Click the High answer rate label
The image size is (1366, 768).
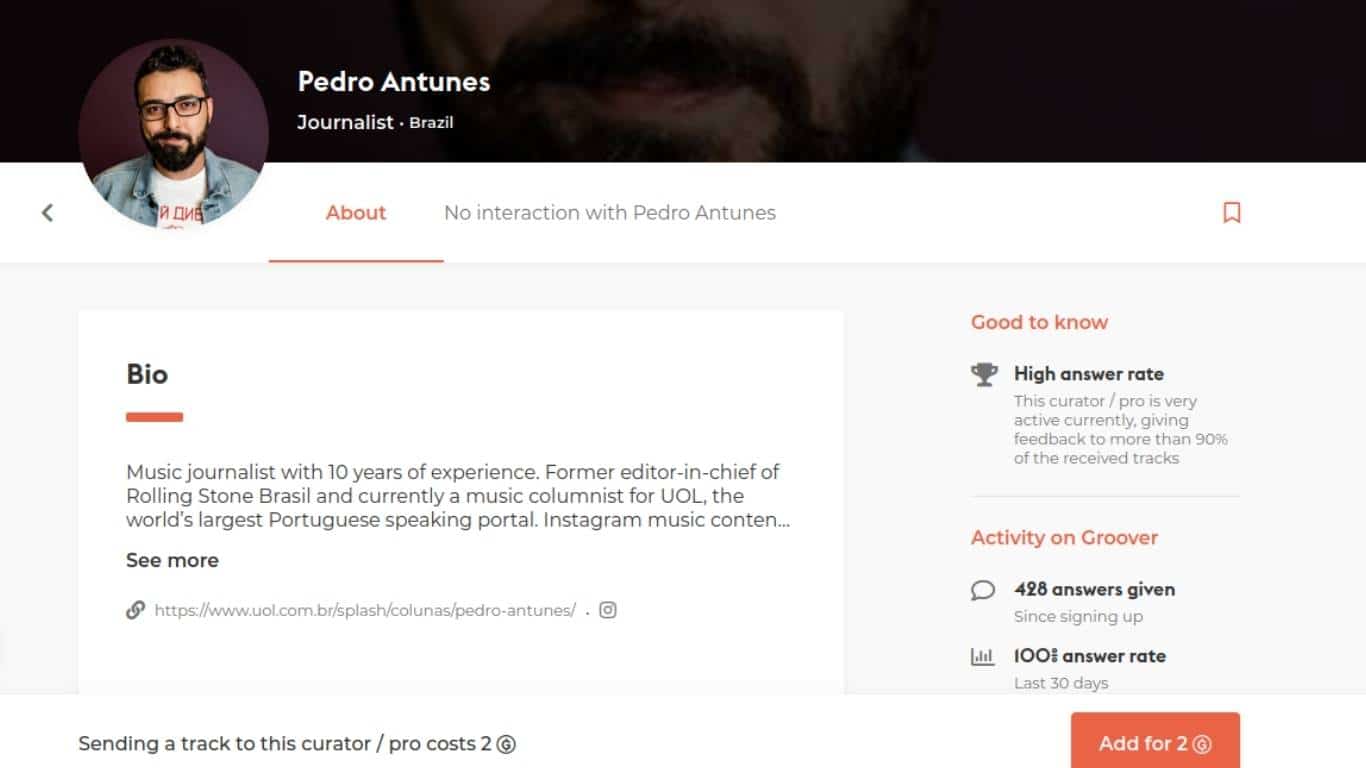point(1089,374)
